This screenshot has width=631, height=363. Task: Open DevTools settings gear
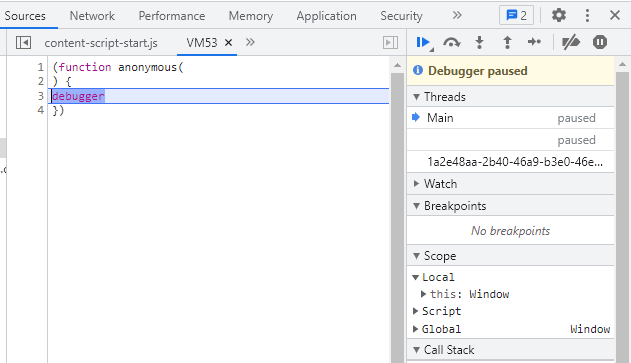[x=559, y=16]
